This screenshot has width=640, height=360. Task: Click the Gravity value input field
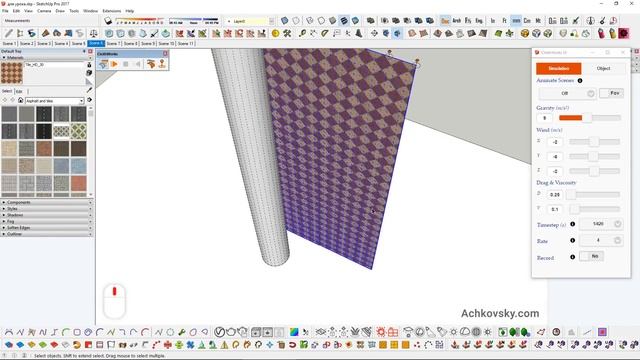pyautogui.click(x=544, y=118)
